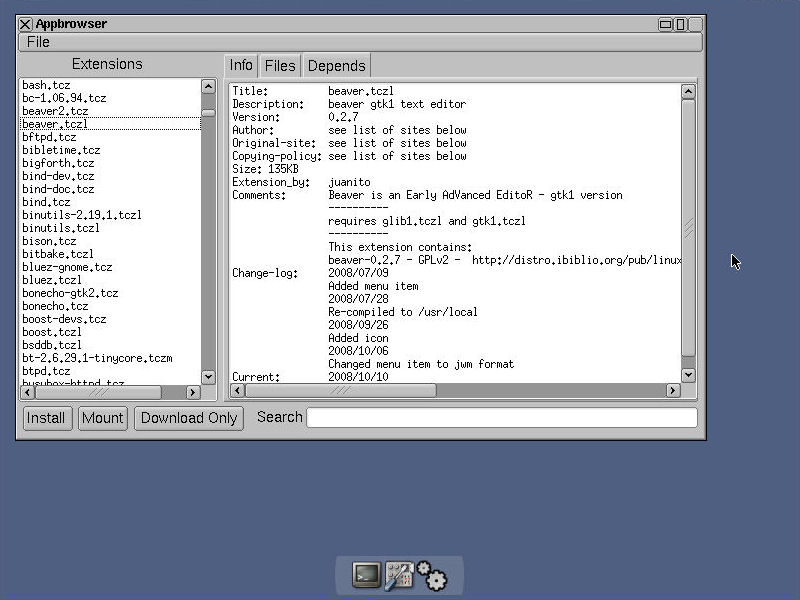Click the Extensions list down scroll arrow
The width and height of the screenshot is (800, 600).
[x=208, y=377]
